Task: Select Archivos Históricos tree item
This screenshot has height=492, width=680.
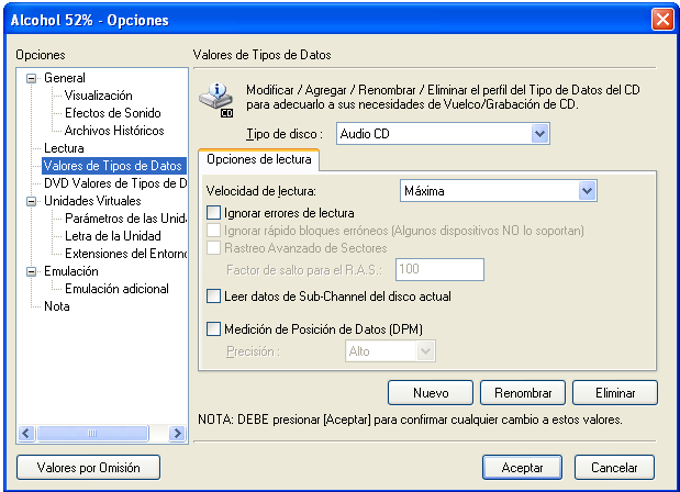Action: [114, 131]
